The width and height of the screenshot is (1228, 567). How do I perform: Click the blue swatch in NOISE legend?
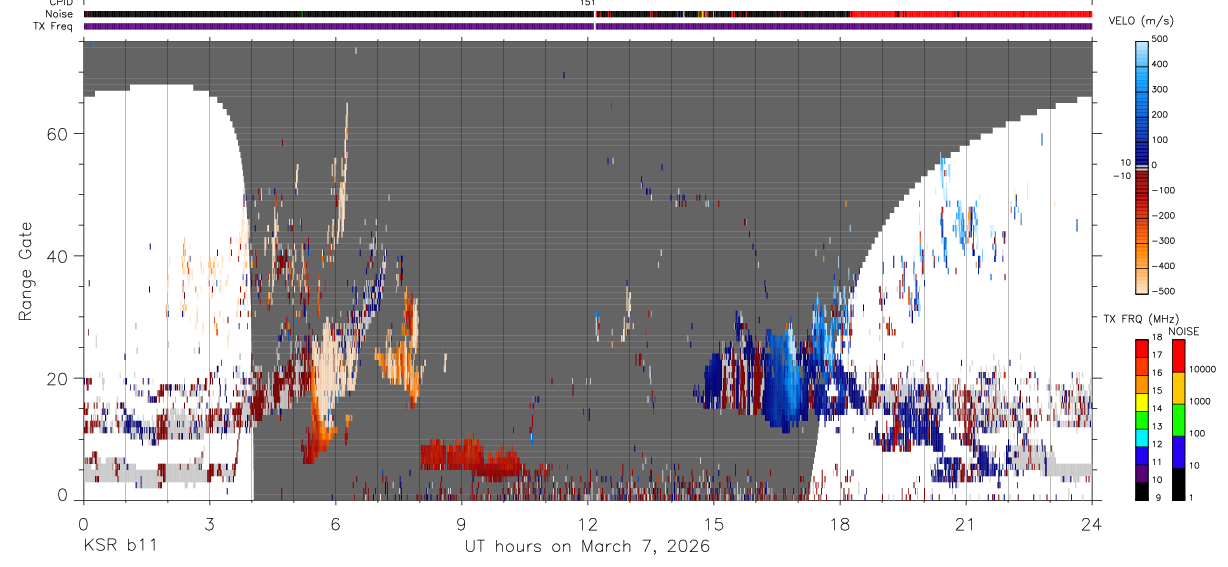(1178, 452)
